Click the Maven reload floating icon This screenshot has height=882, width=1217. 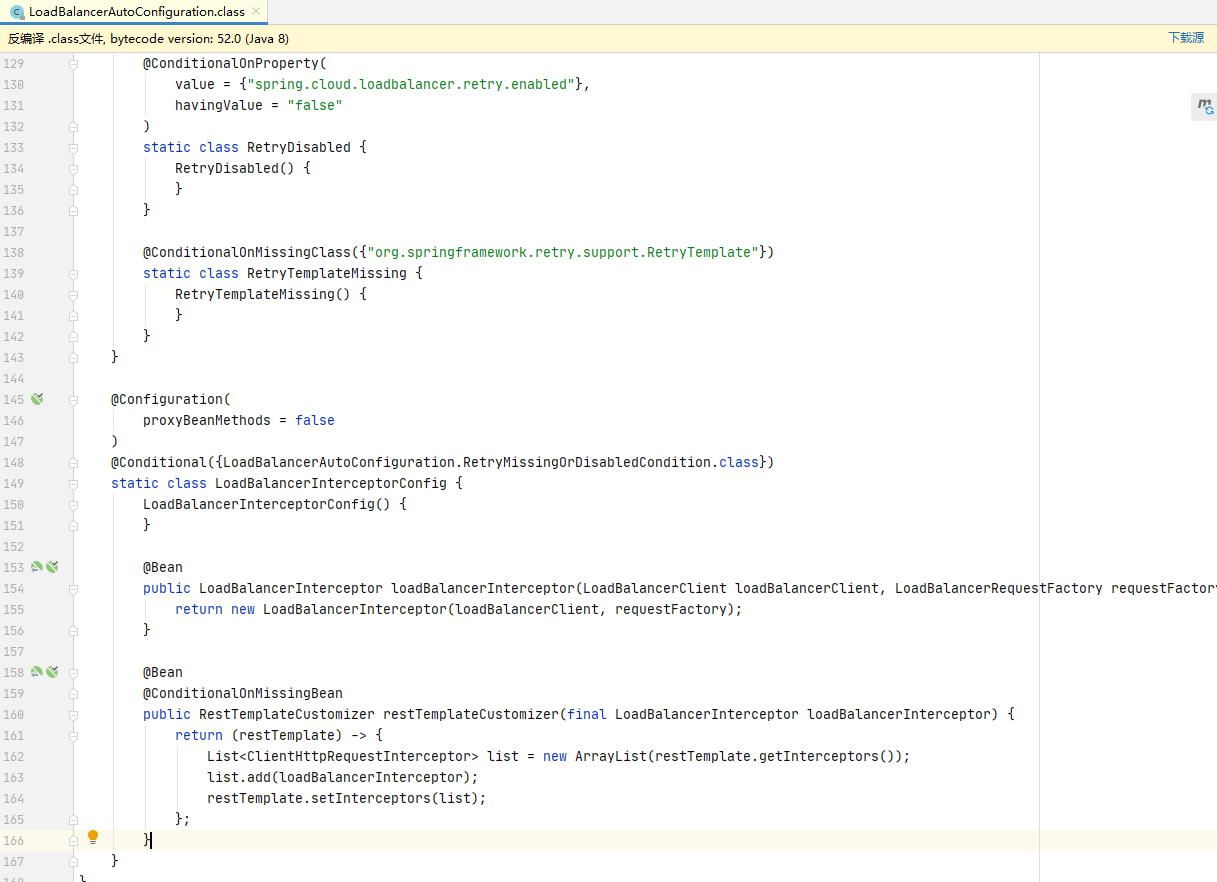pos(1205,106)
